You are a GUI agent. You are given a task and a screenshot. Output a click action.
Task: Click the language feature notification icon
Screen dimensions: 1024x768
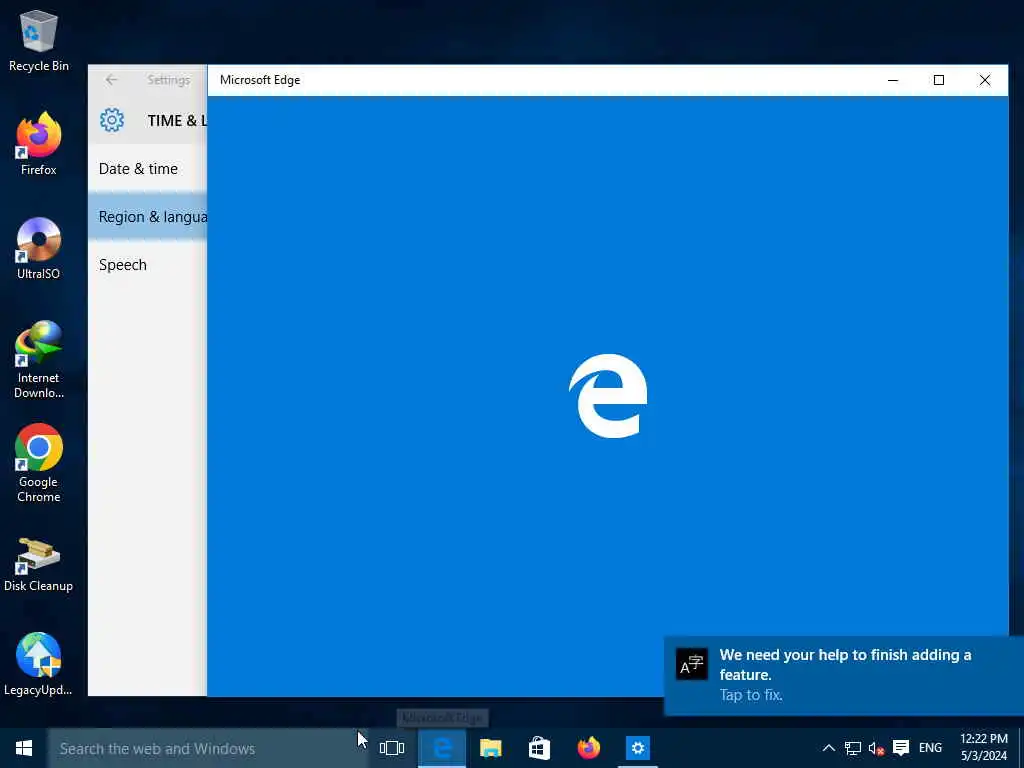tap(692, 665)
